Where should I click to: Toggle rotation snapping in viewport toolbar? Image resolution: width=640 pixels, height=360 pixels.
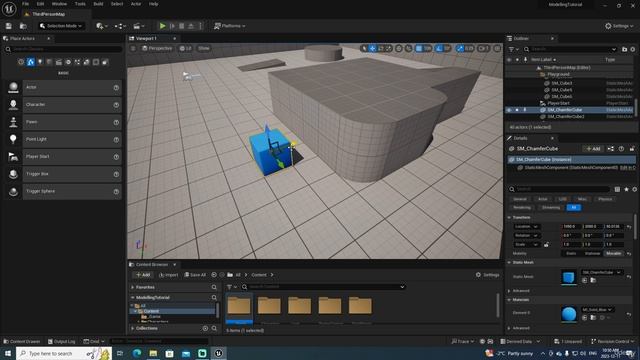[439, 48]
